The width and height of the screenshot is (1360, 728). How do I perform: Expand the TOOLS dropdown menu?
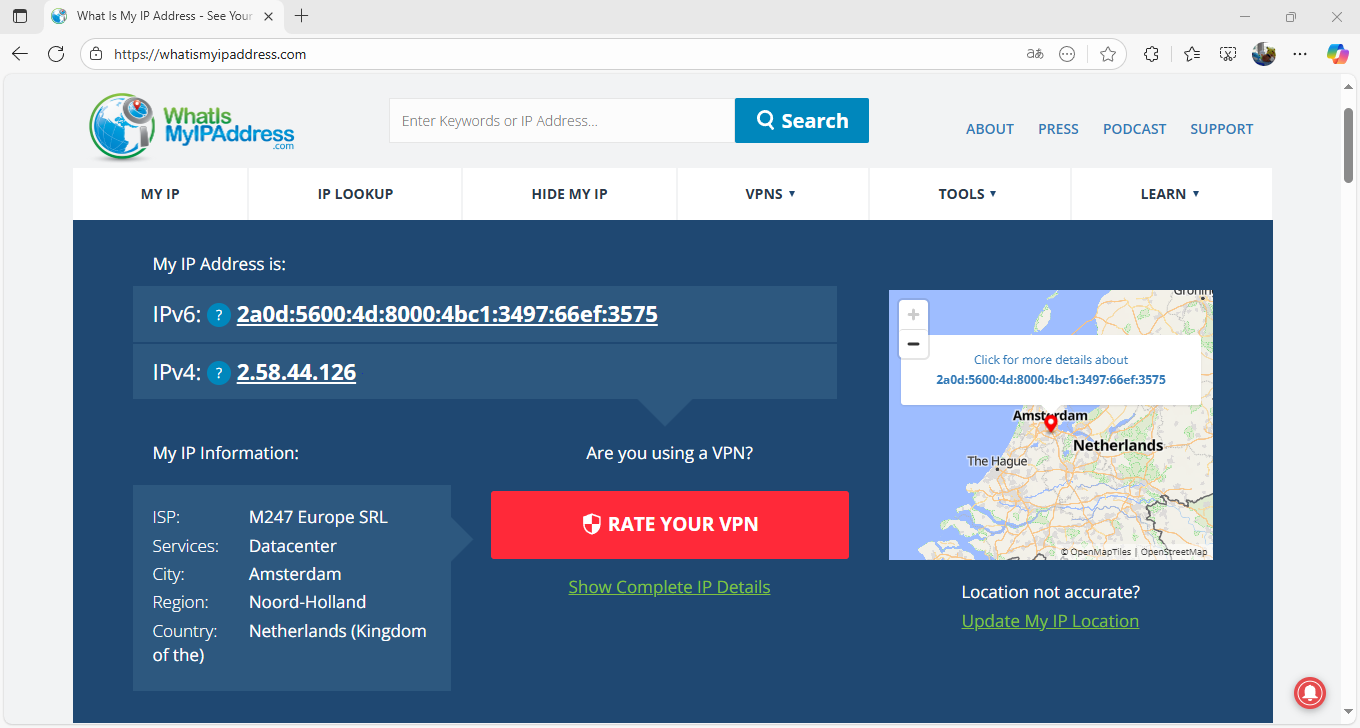click(967, 194)
